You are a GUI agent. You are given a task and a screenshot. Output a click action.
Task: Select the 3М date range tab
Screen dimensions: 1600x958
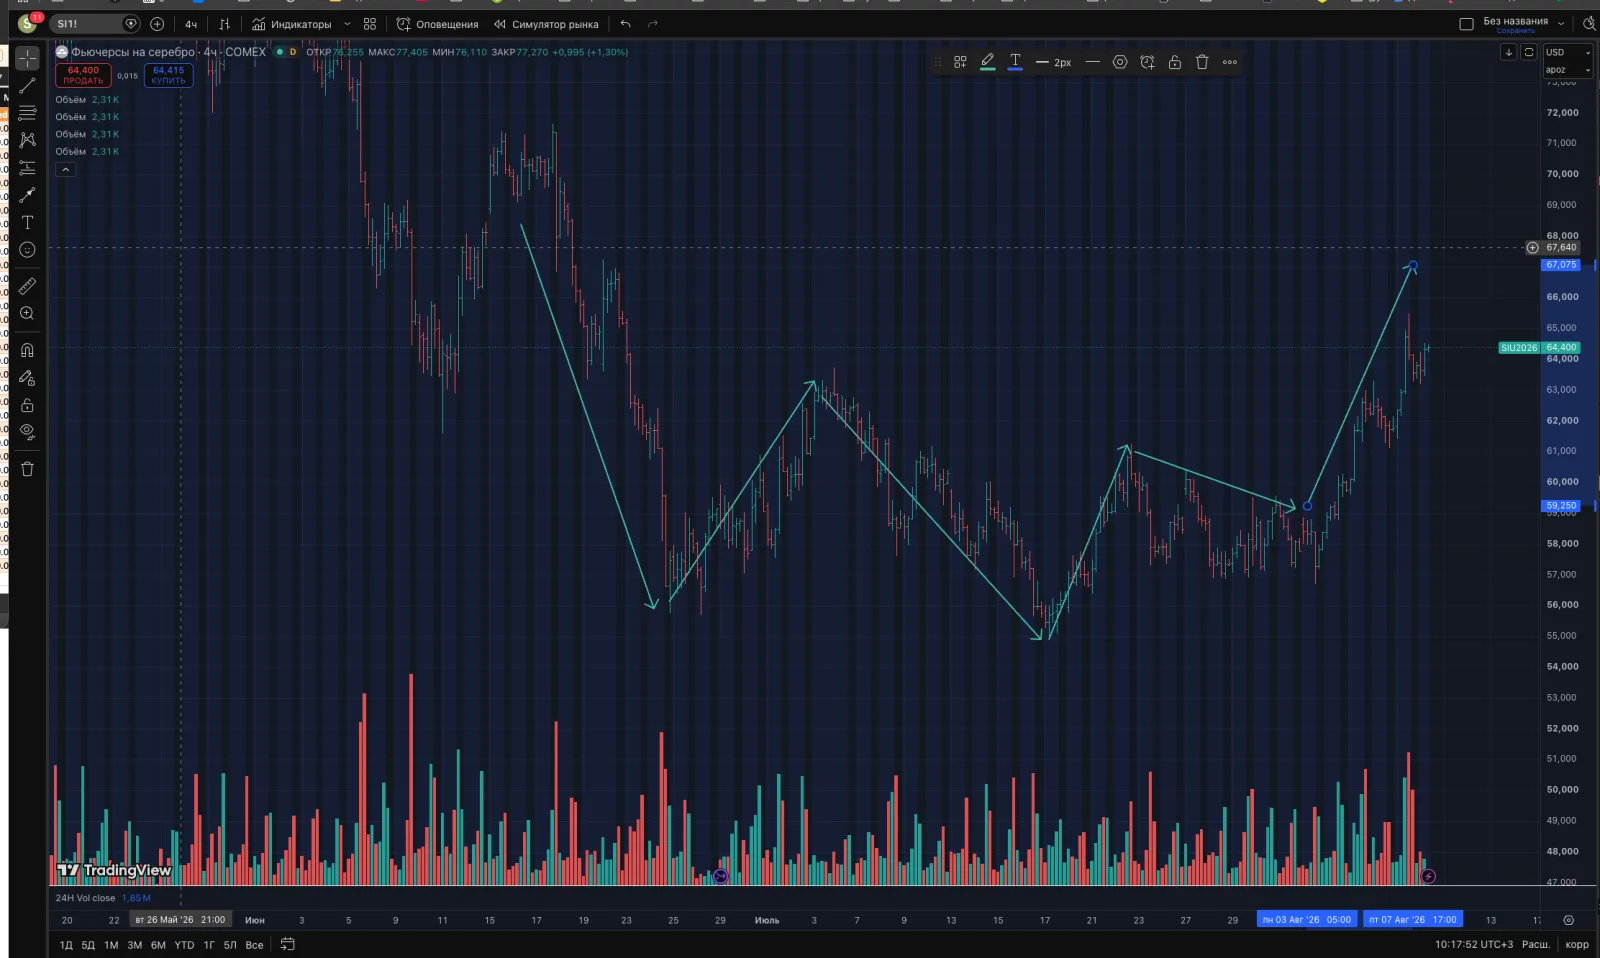pos(135,945)
